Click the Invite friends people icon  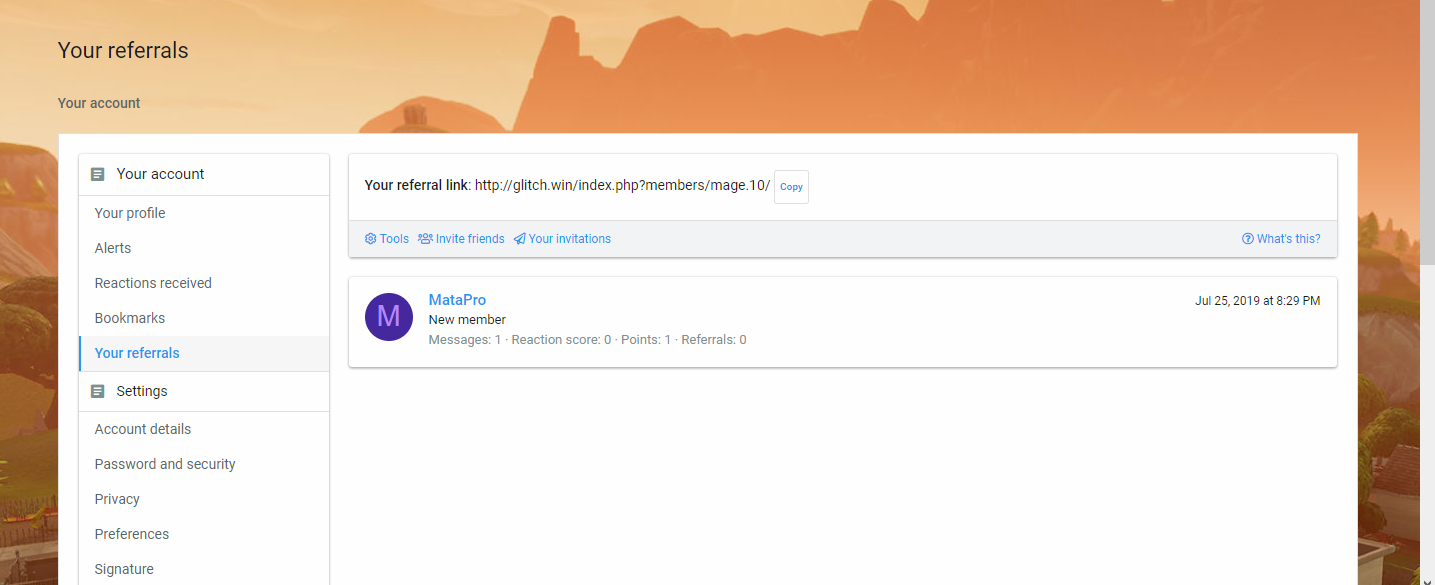(425, 239)
